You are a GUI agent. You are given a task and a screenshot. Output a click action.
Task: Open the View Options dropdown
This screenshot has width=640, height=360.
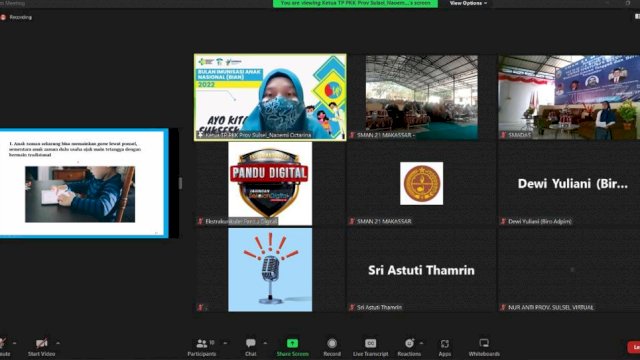tap(468, 3)
